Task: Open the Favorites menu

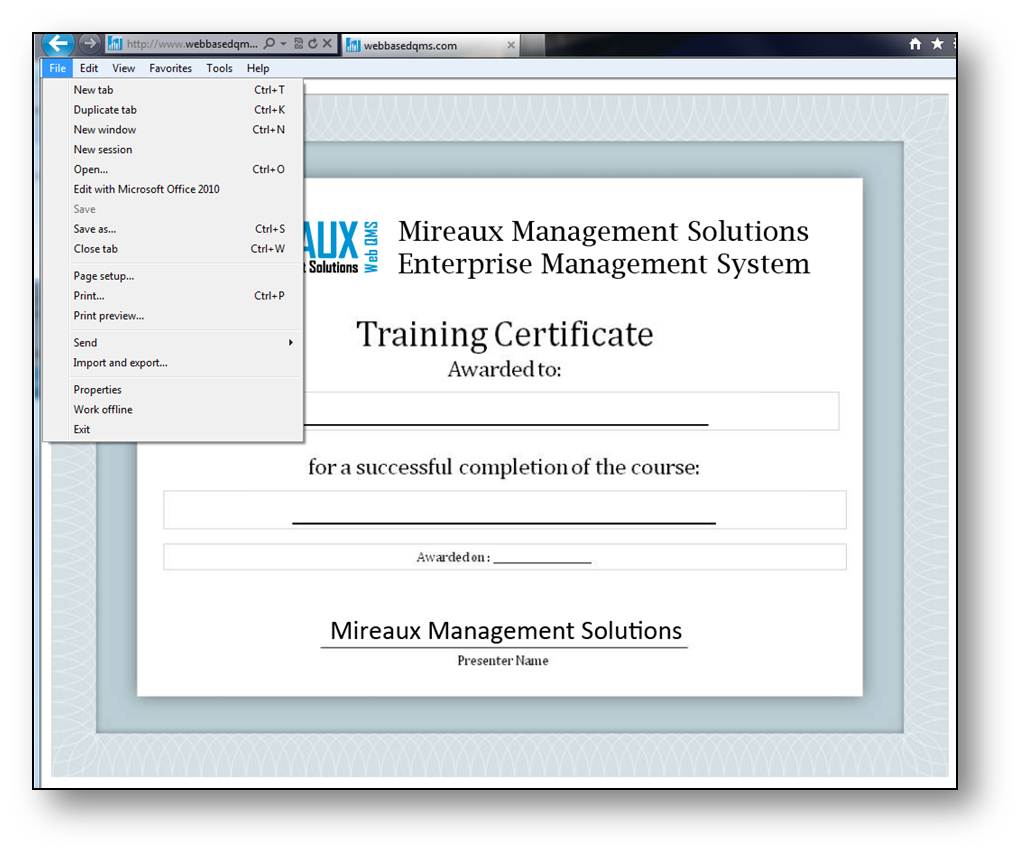Action: pyautogui.click(x=170, y=68)
